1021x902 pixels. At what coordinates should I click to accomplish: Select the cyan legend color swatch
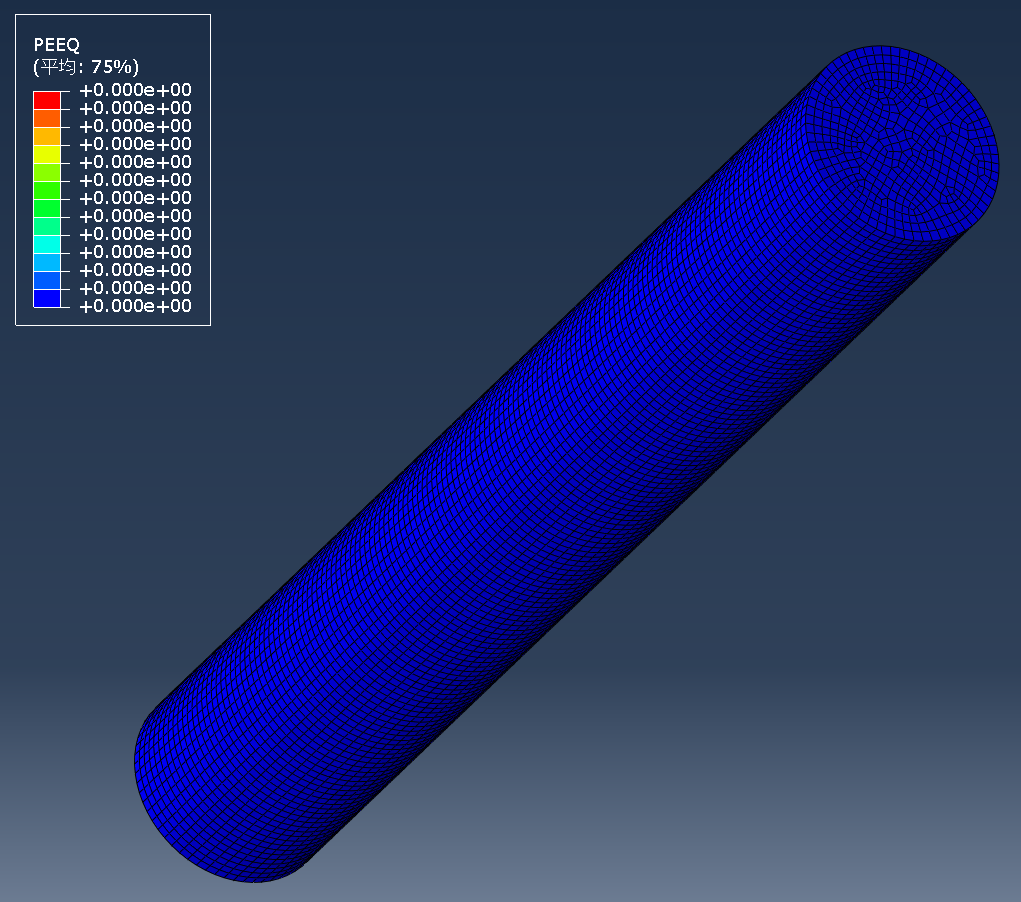47,245
